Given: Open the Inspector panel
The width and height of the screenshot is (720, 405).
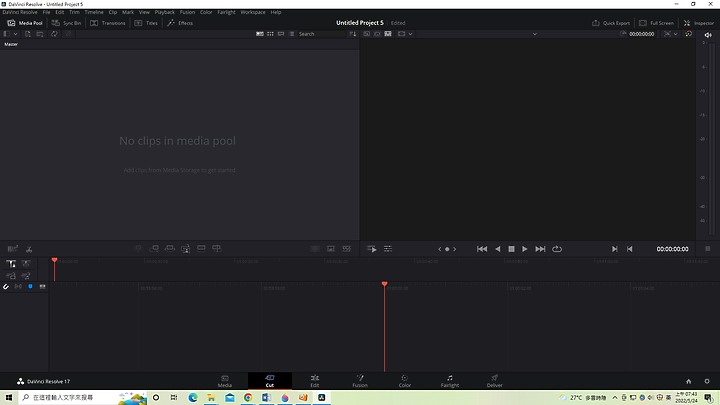Looking at the screenshot, I should 698,23.
